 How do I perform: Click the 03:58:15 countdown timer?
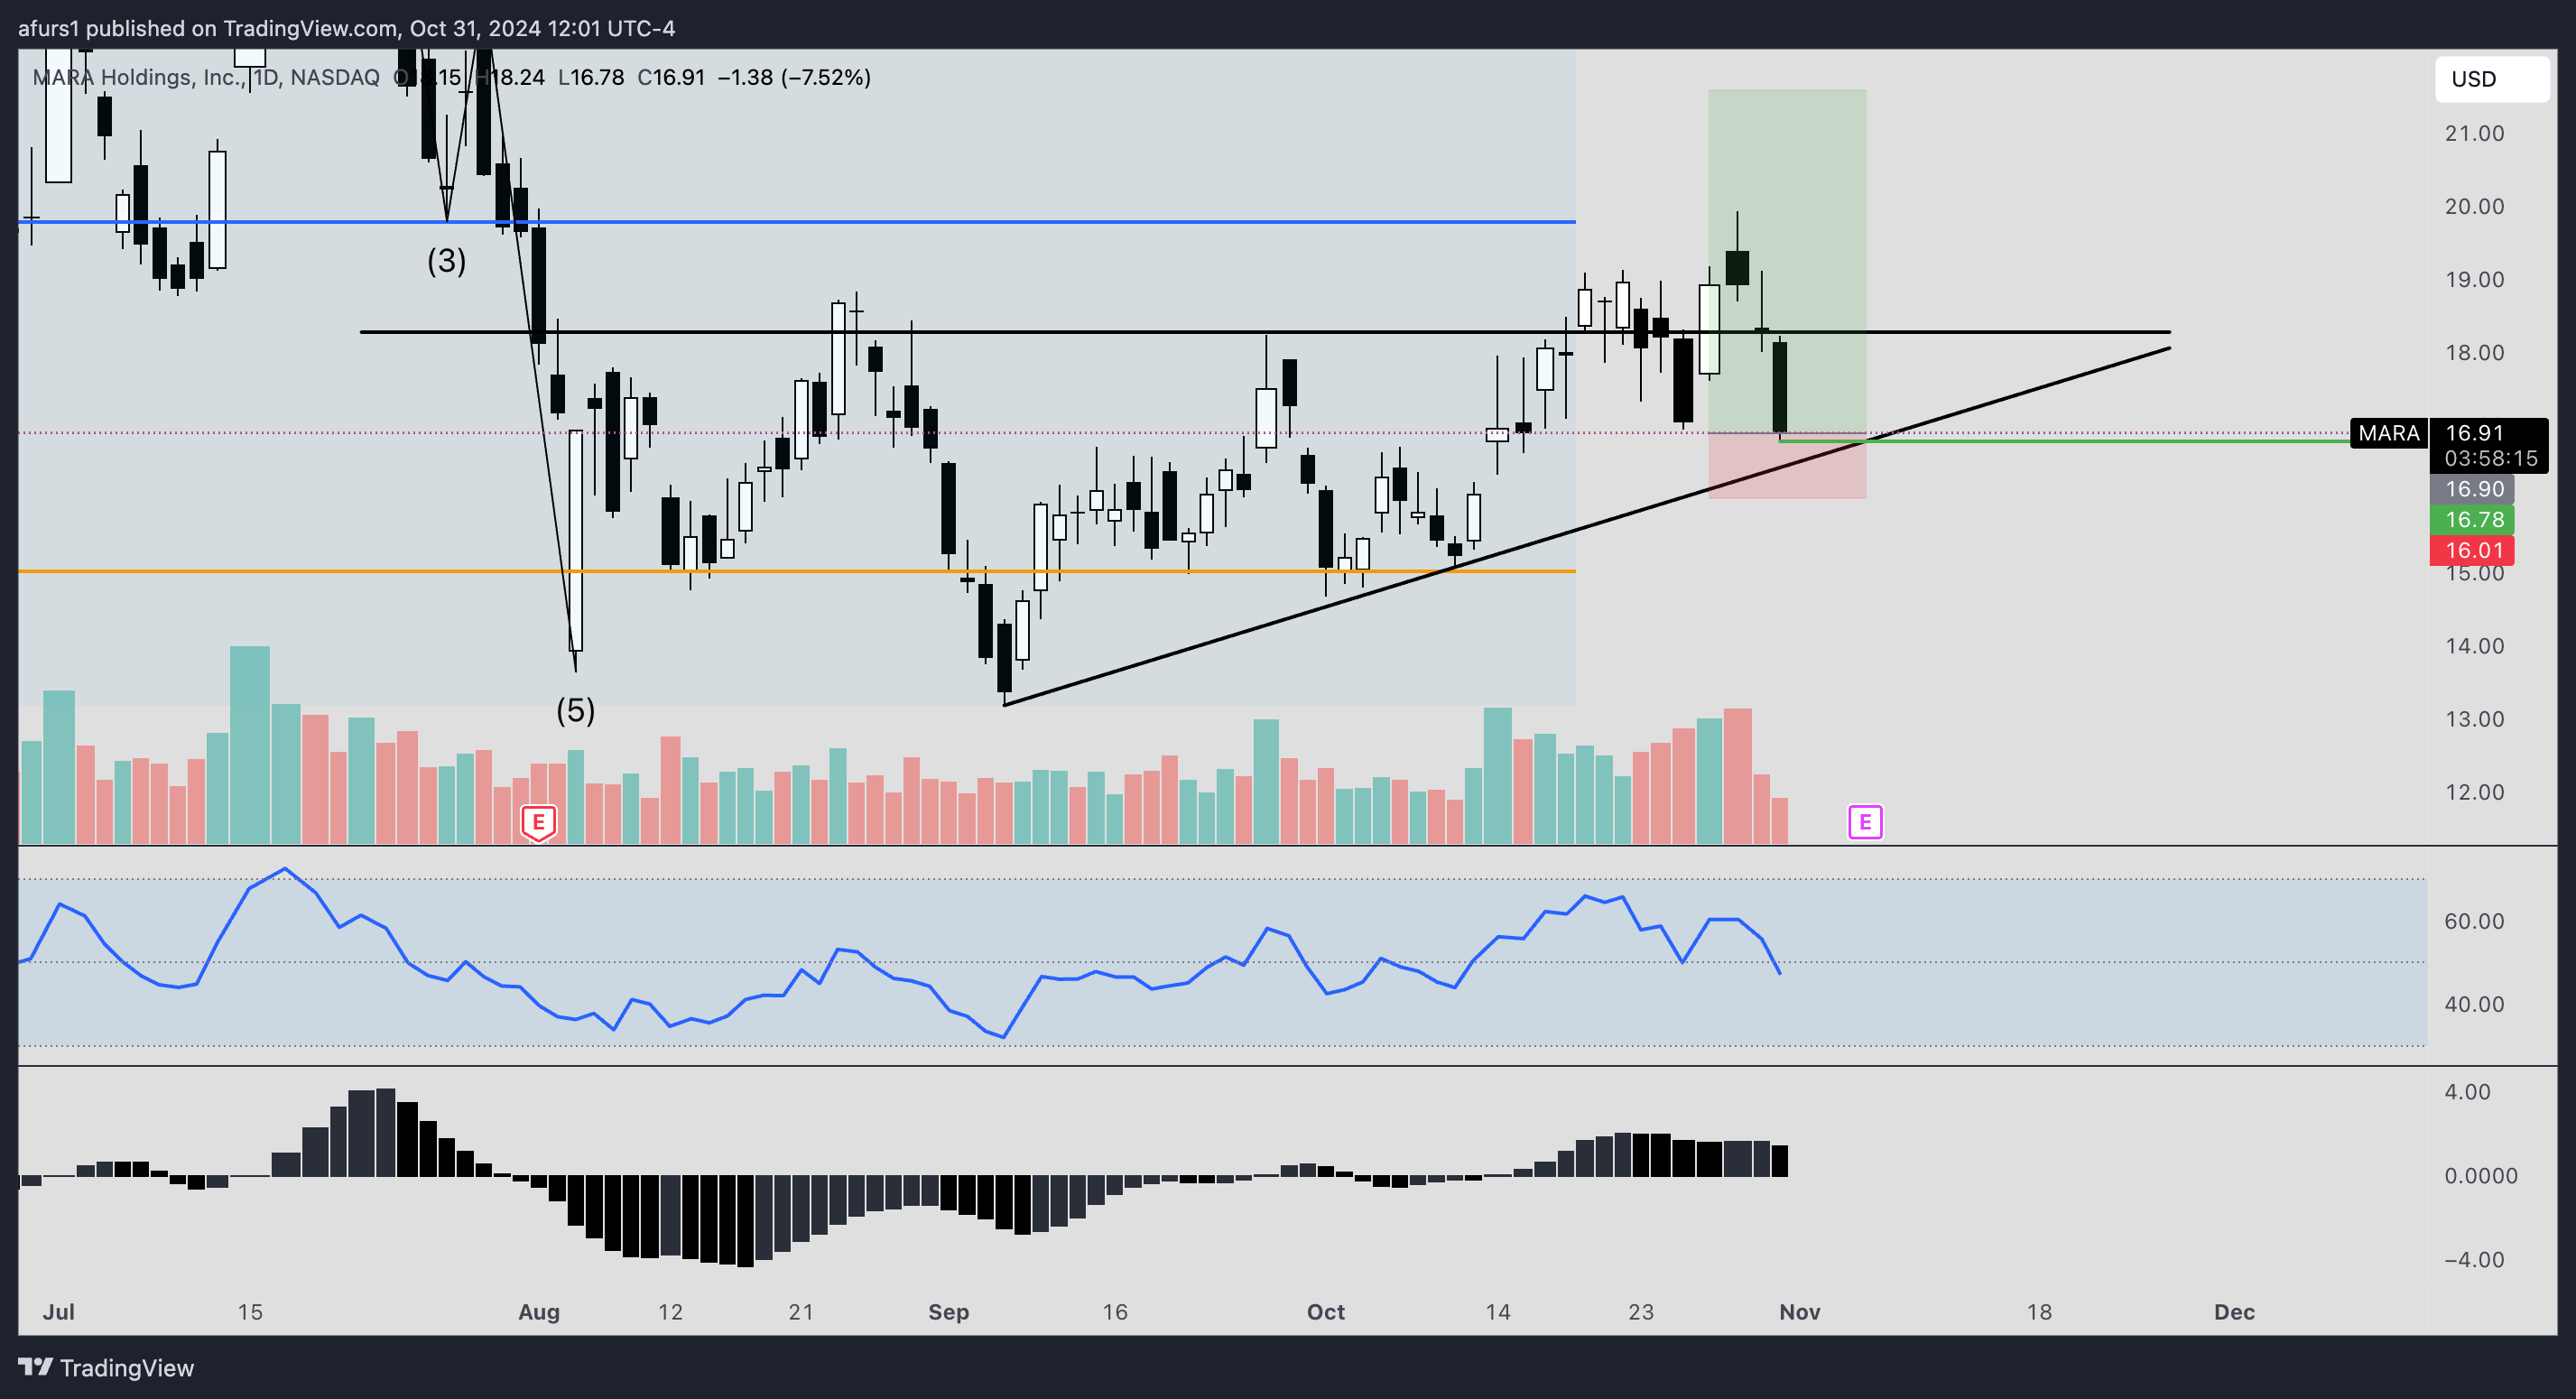pyautogui.click(x=2490, y=458)
